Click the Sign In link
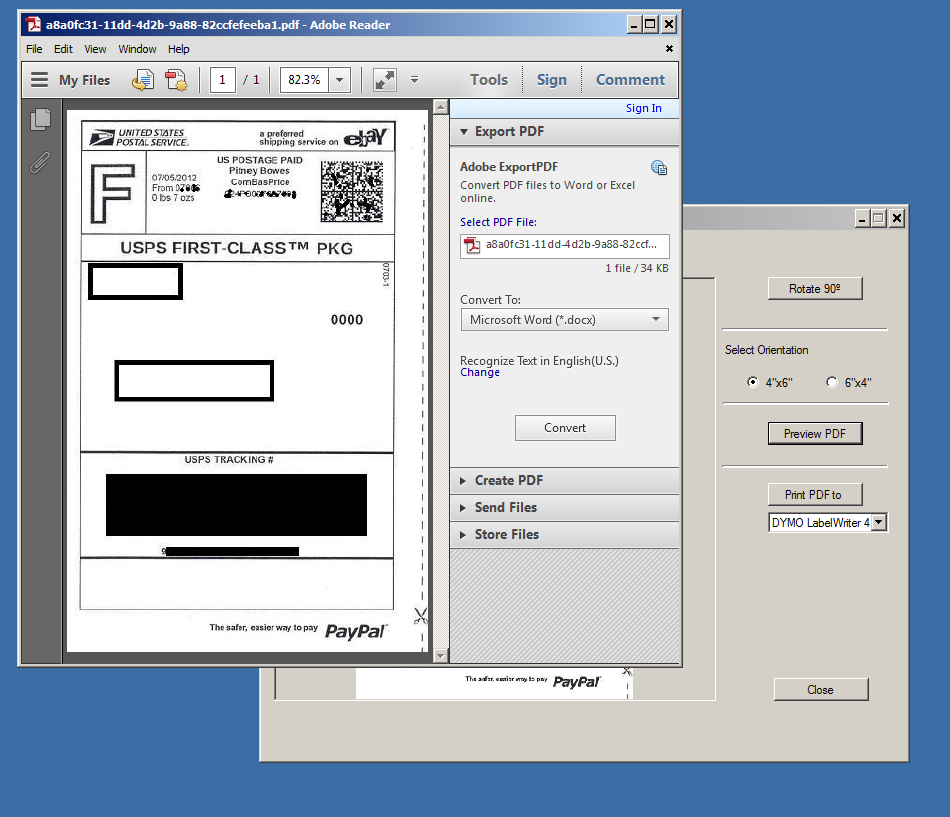This screenshot has height=817, width=950. coord(643,108)
